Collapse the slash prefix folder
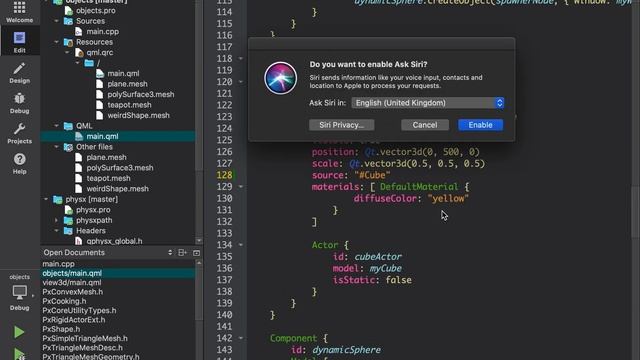640x360 pixels. coord(78,63)
